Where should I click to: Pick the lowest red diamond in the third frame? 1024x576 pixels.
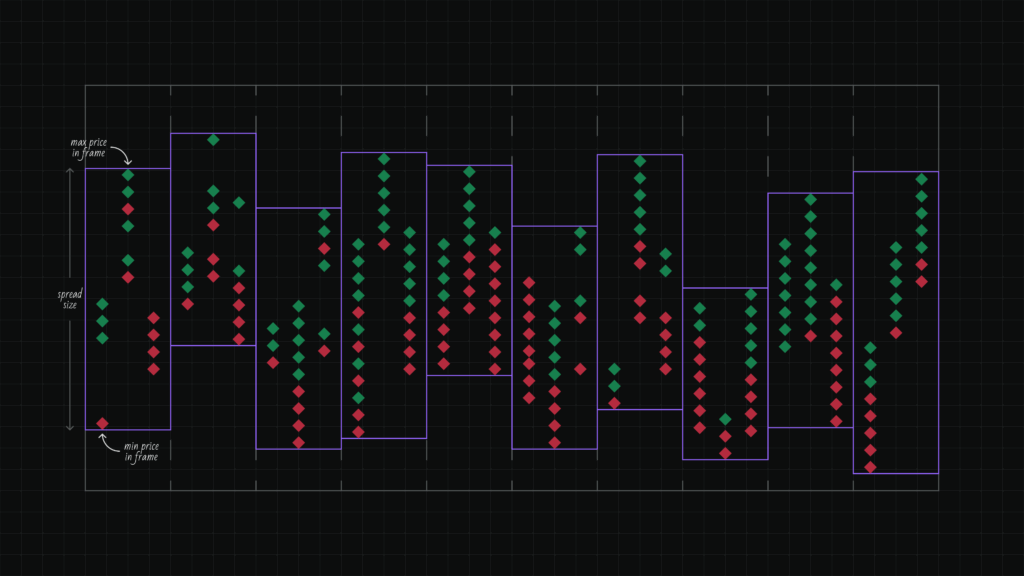click(x=298, y=441)
